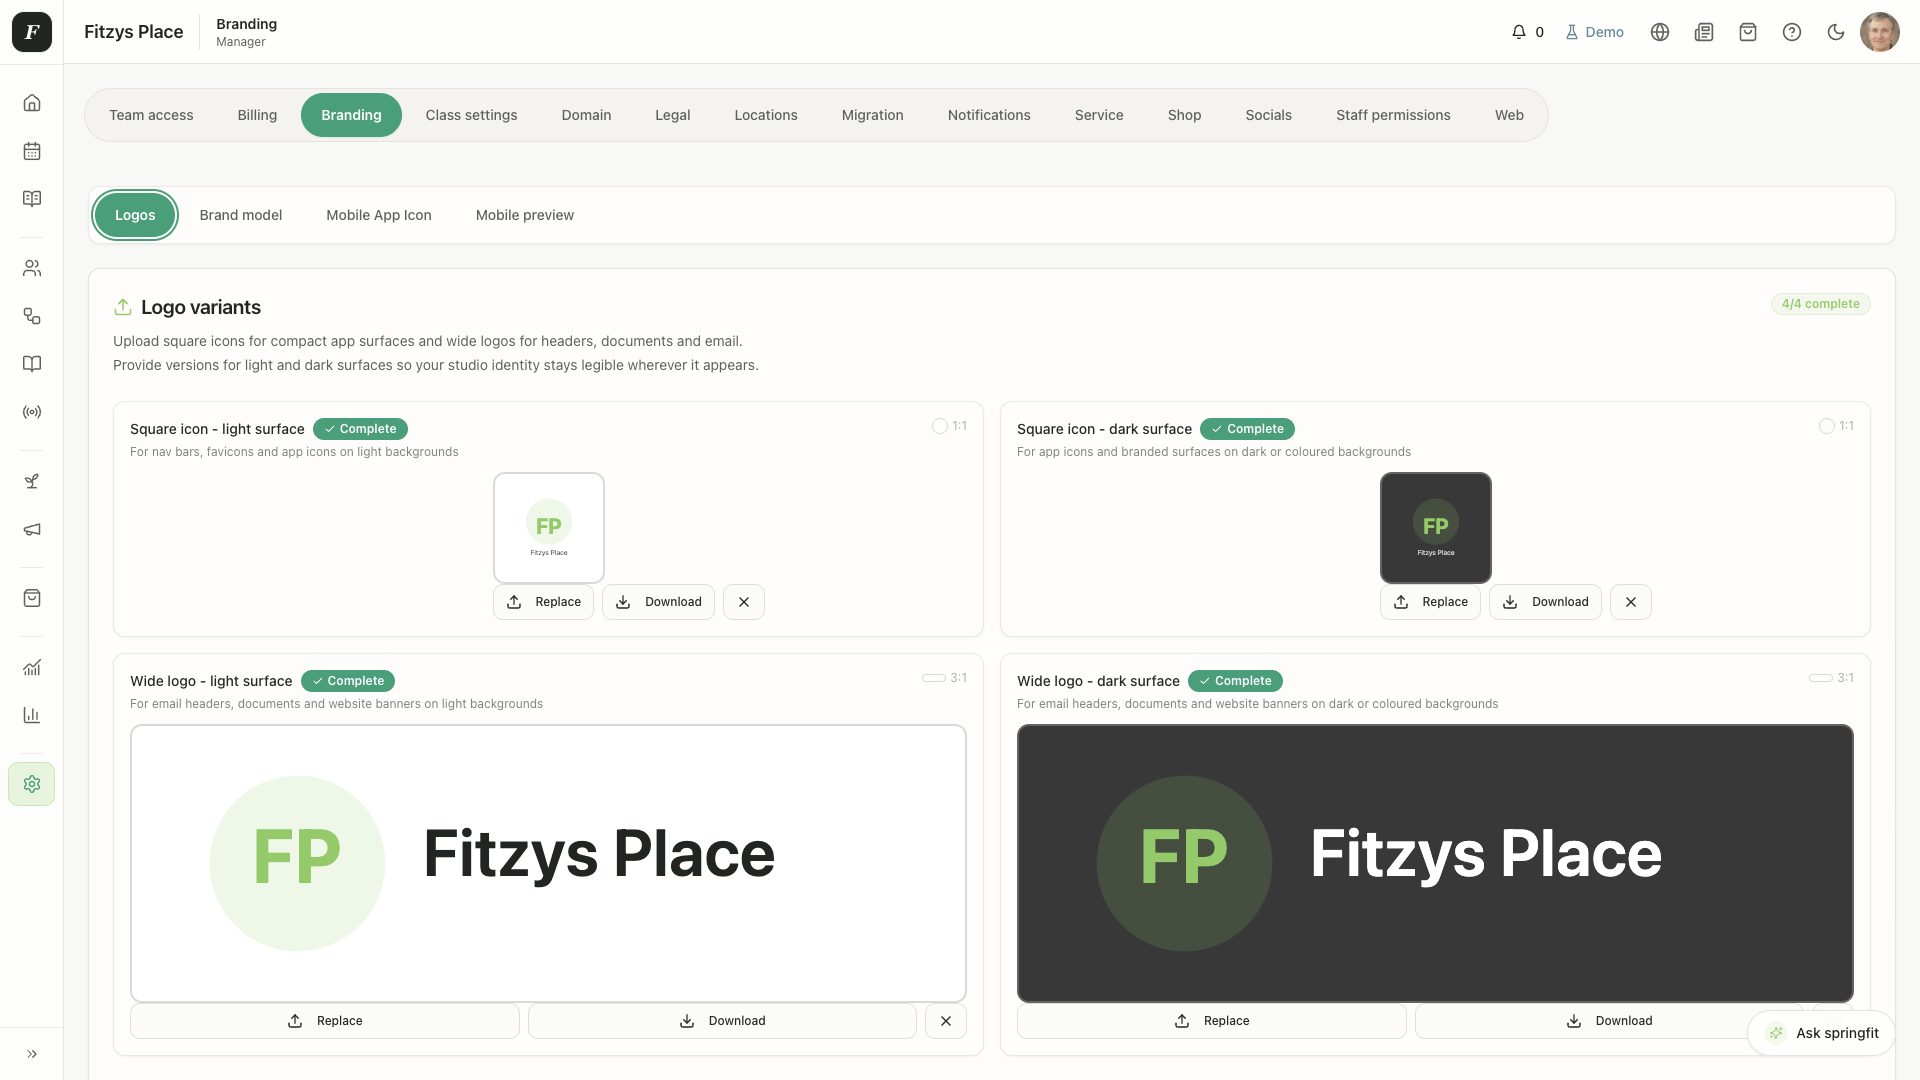
Task: Click Fitzys Place studio name in header
Action: (x=133, y=32)
